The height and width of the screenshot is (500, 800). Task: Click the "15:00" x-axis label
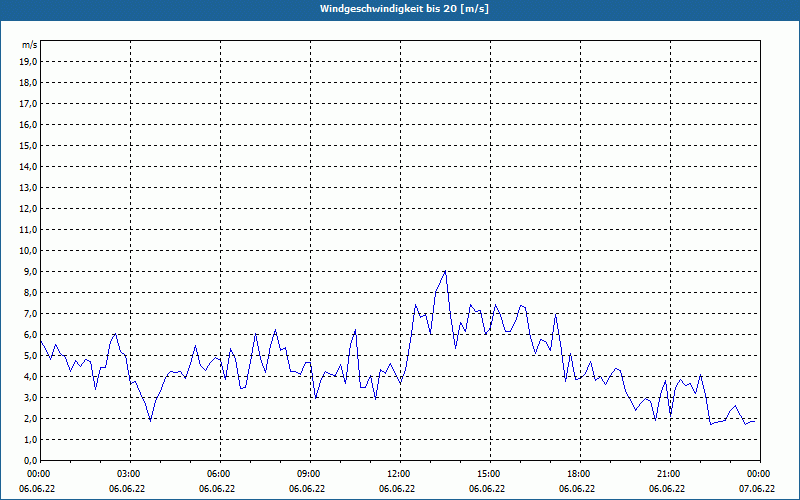click(490, 474)
